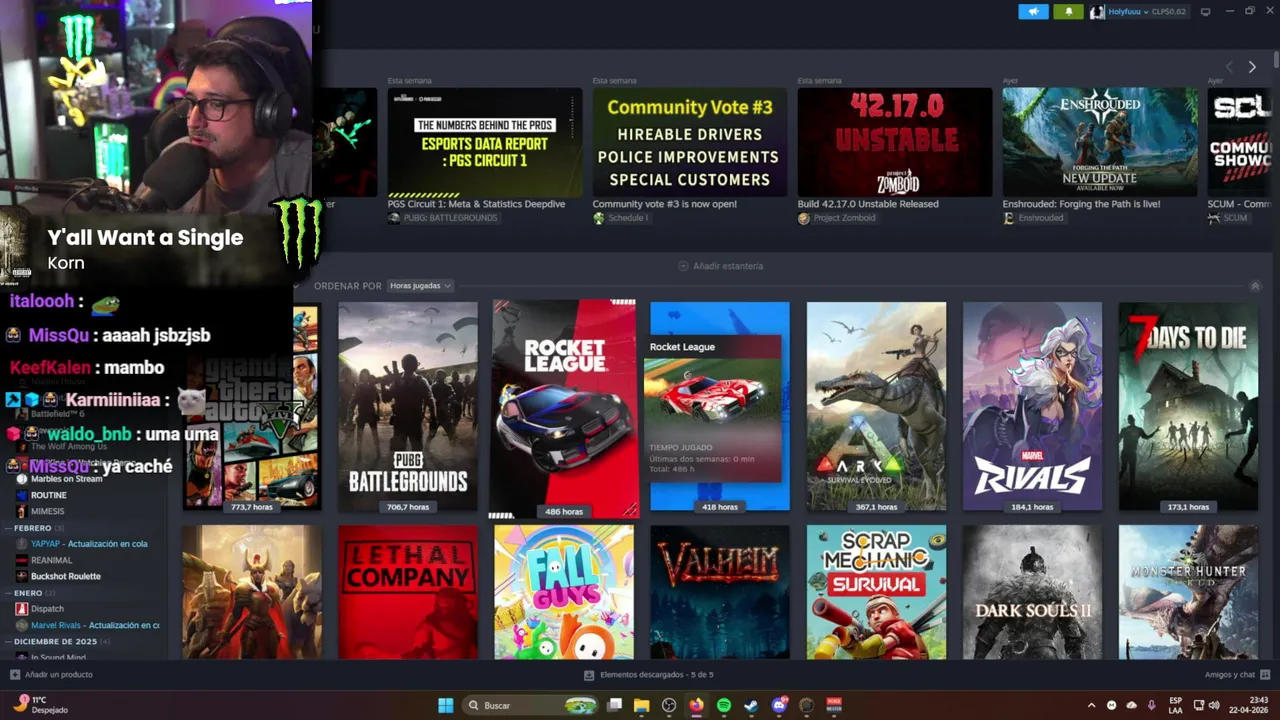The image size is (1280, 720).
Task: Click 'PGS Circuit 1: Meta & Statistics Deepdive' headline
Action: click(476, 204)
